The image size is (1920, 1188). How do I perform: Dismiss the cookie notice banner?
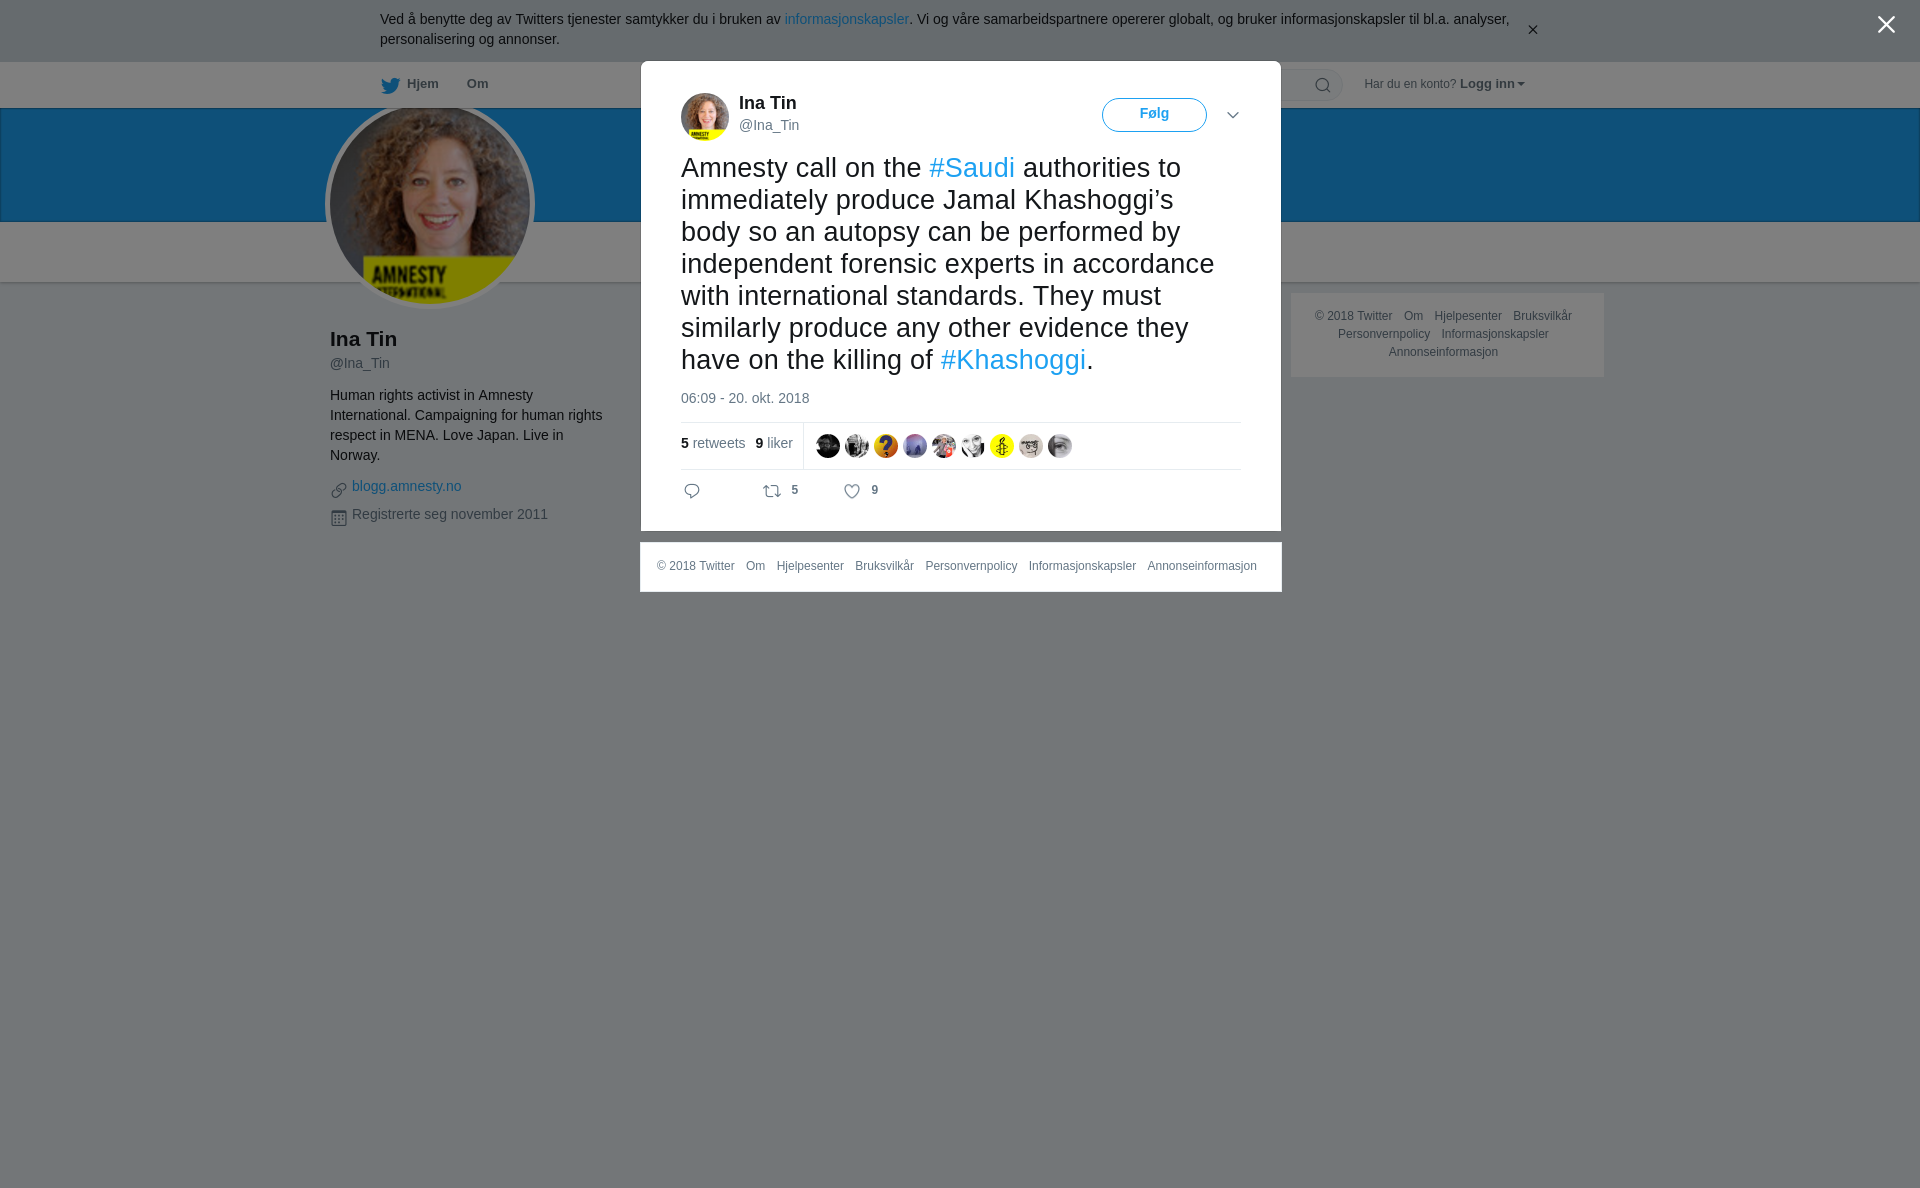pyautogui.click(x=1532, y=30)
